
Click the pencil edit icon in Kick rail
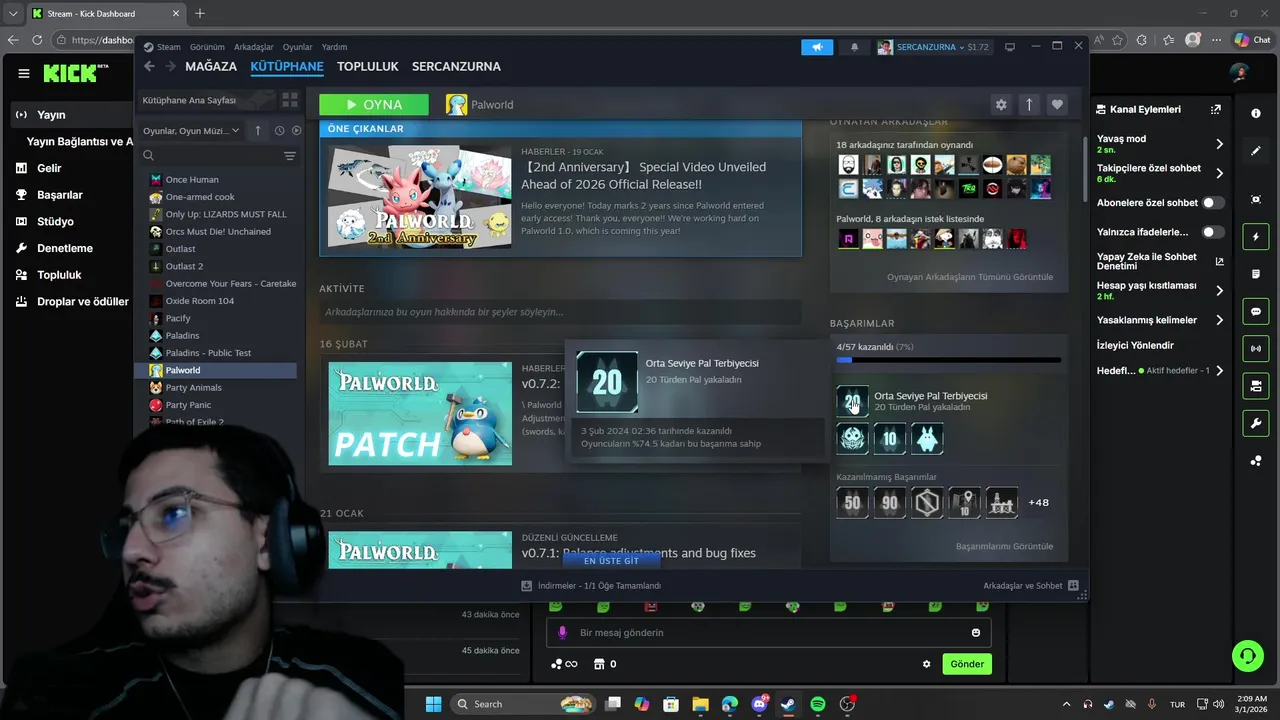point(1256,151)
